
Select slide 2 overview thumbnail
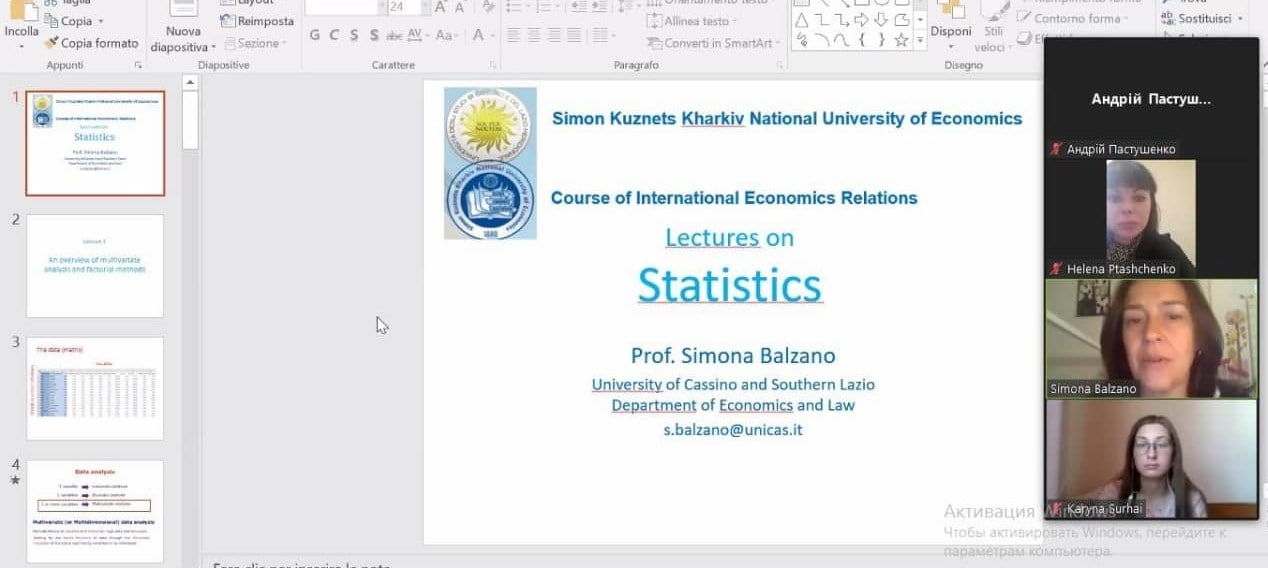(x=95, y=266)
